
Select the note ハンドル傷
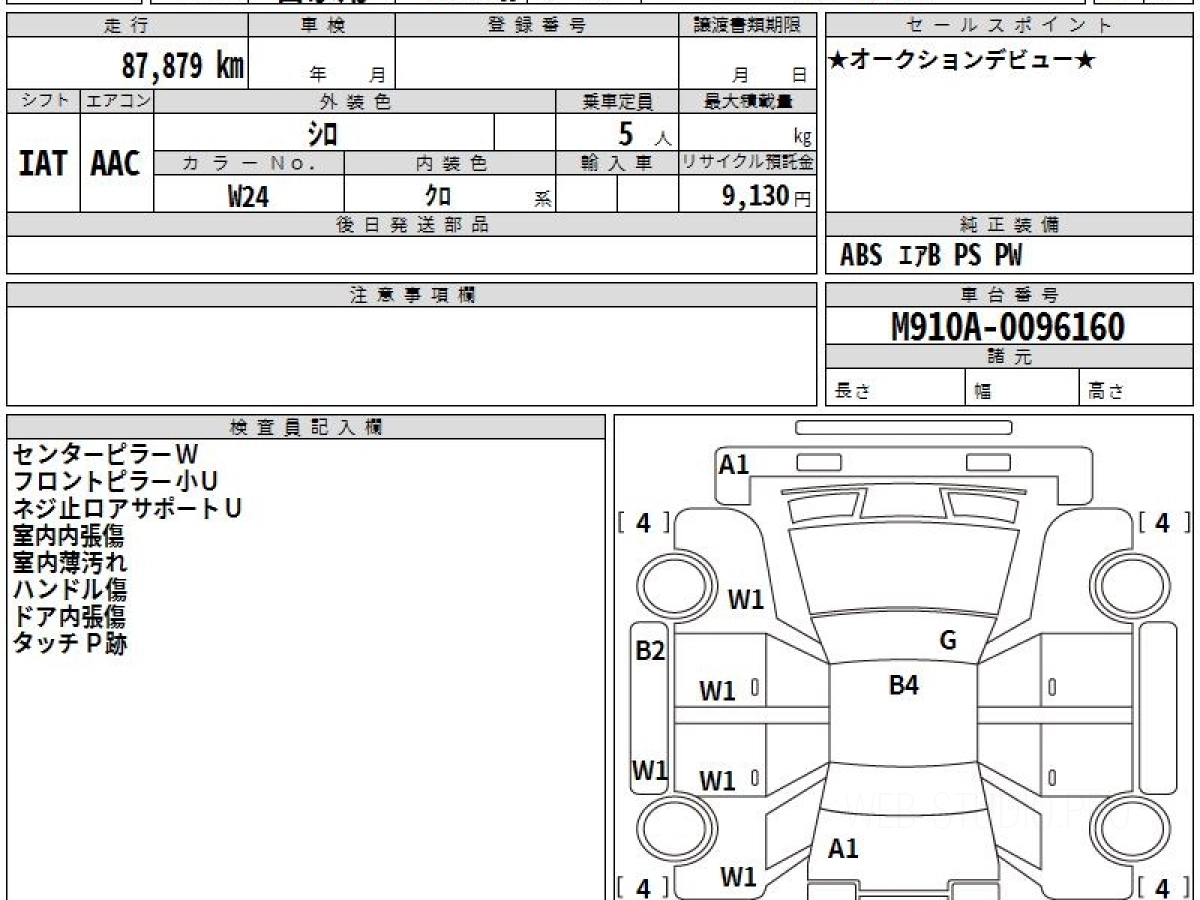pos(70,590)
